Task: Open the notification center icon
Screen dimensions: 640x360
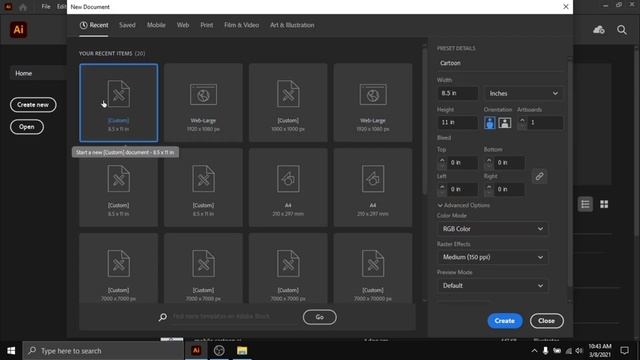Action: [624, 351]
